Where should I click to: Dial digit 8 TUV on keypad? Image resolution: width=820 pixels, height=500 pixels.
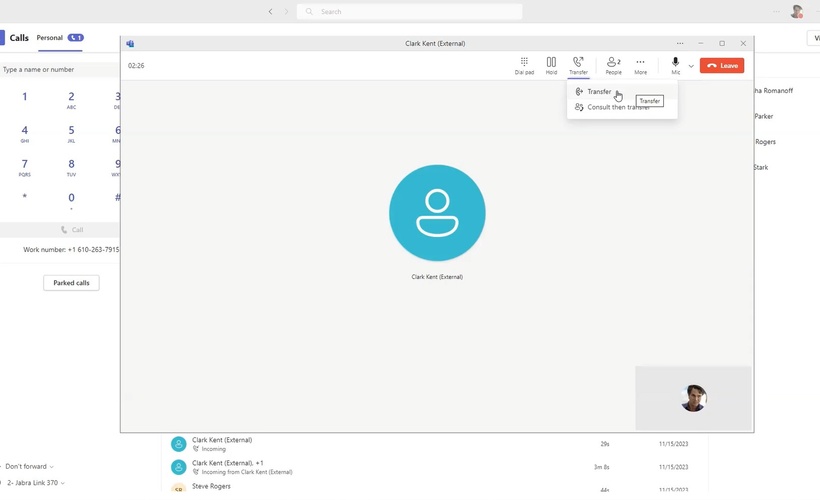click(x=71, y=167)
